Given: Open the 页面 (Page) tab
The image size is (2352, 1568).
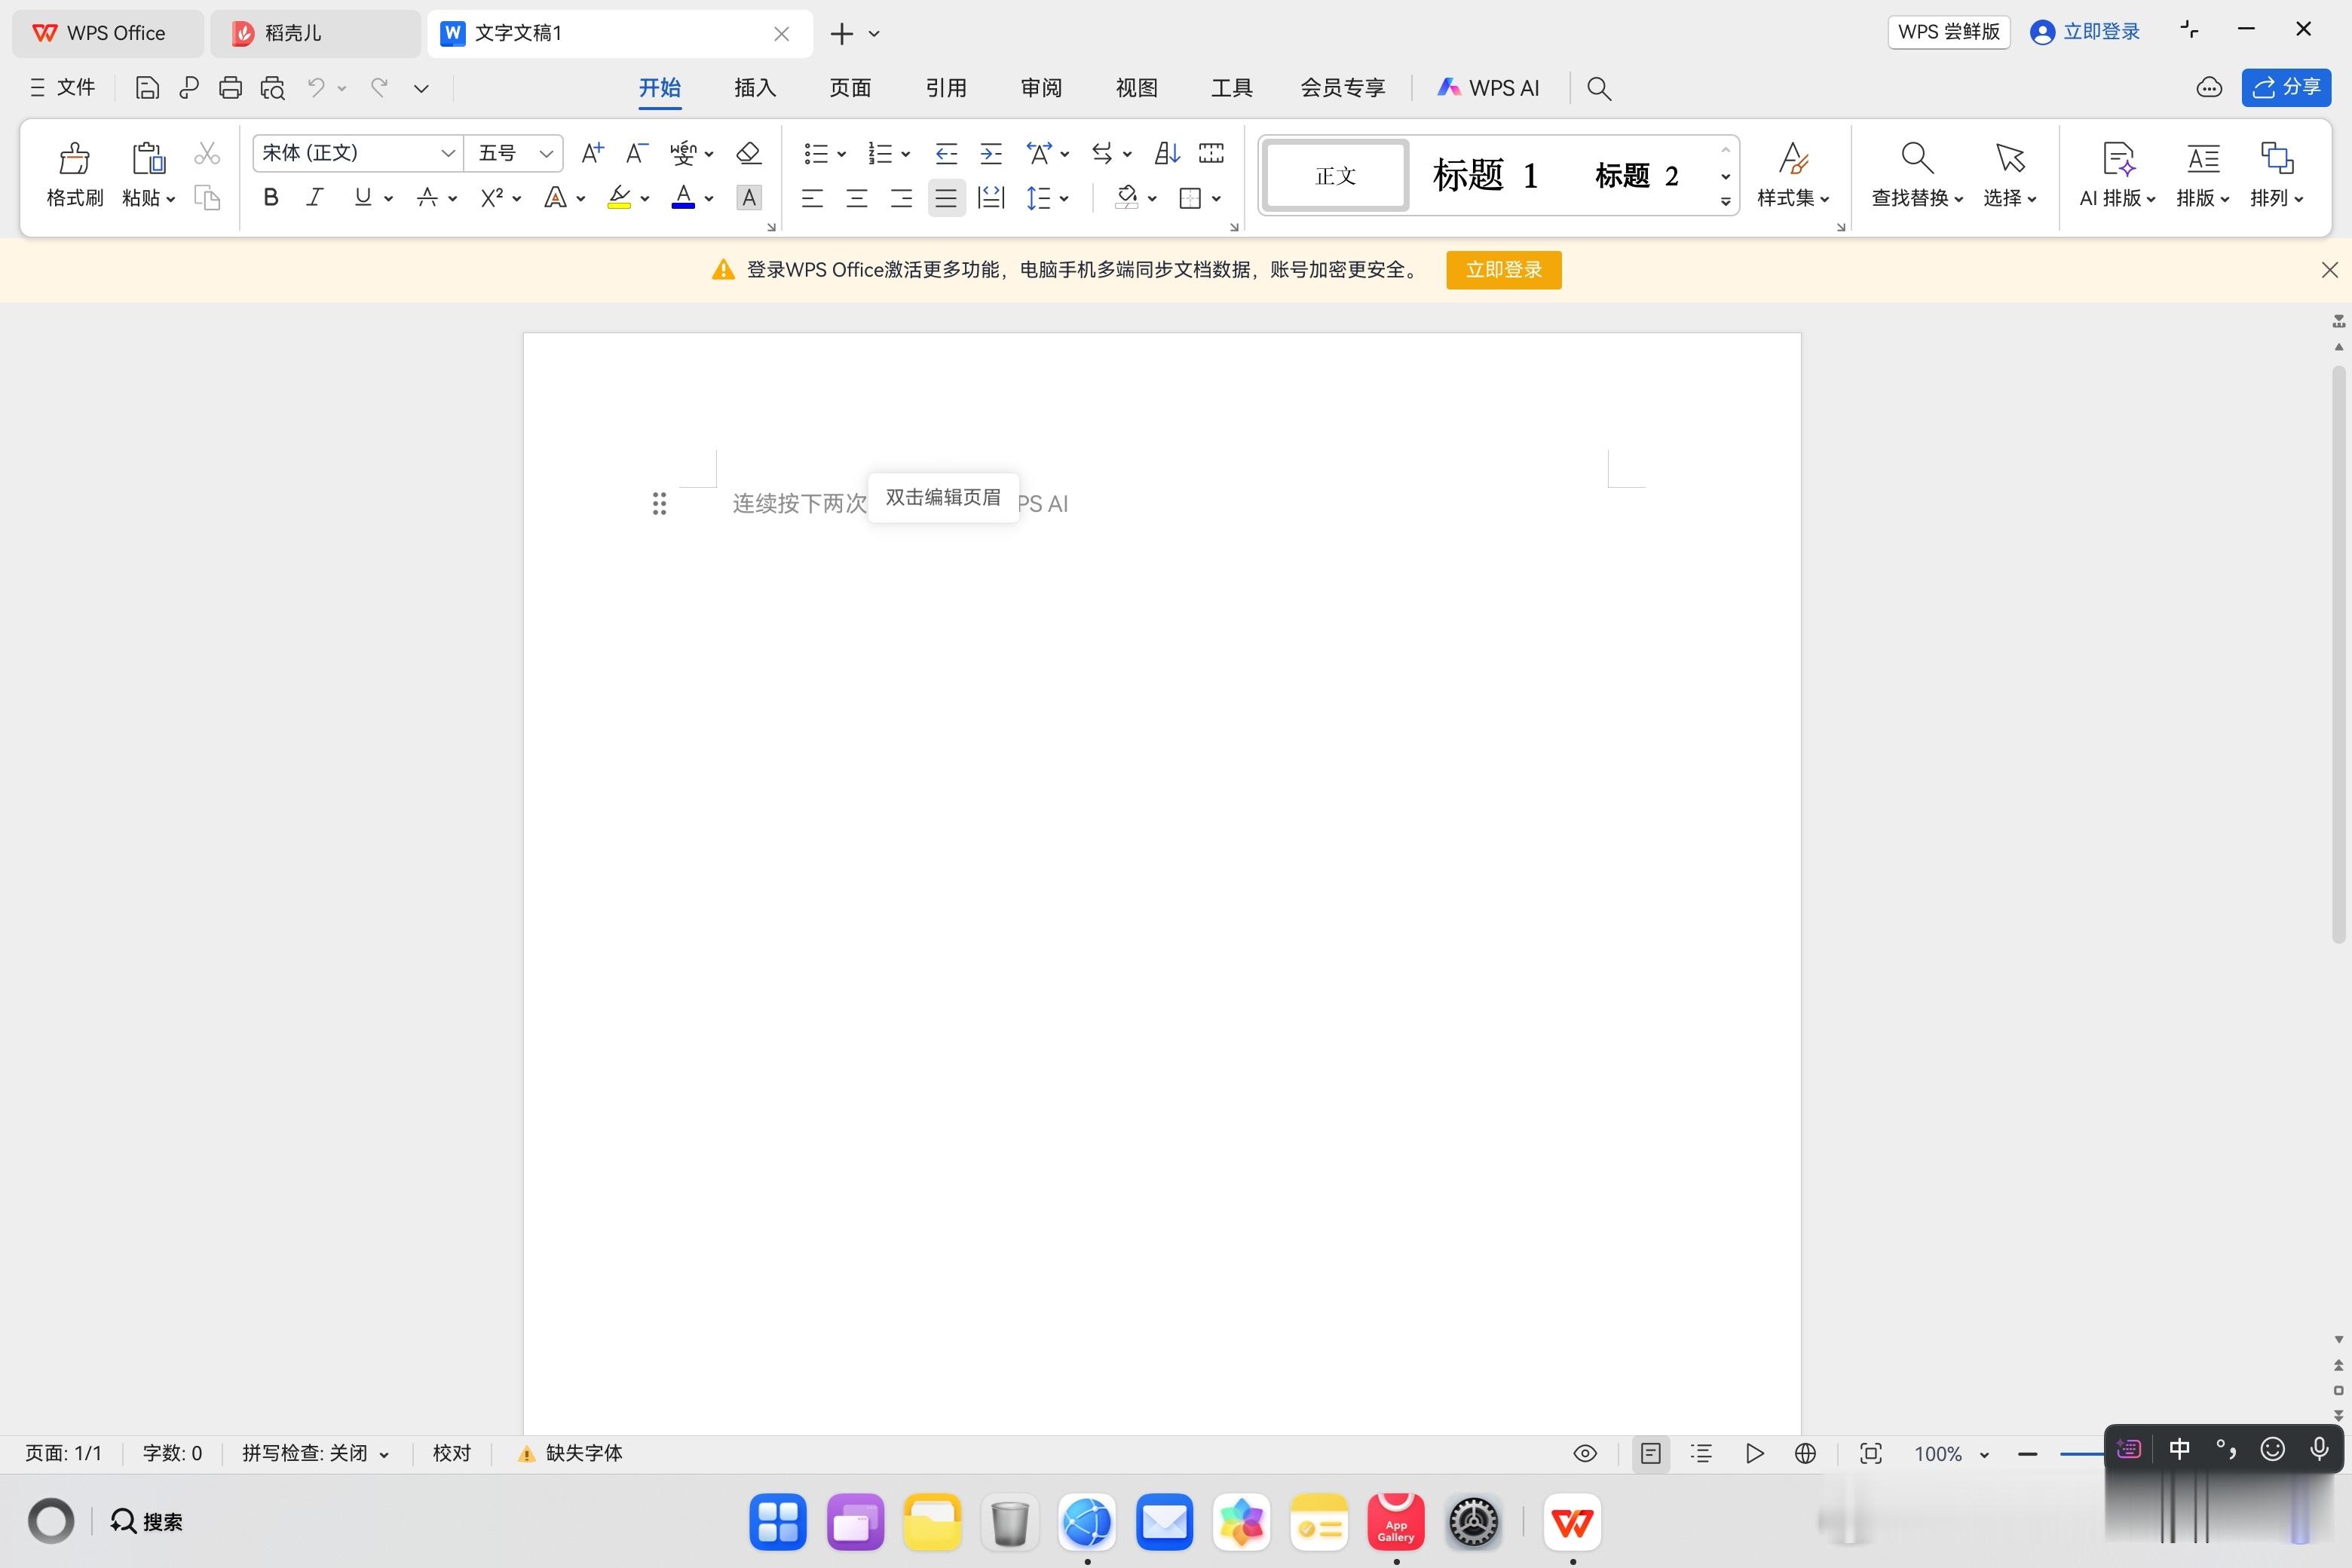Looking at the screenshot, I should point(850,88).
